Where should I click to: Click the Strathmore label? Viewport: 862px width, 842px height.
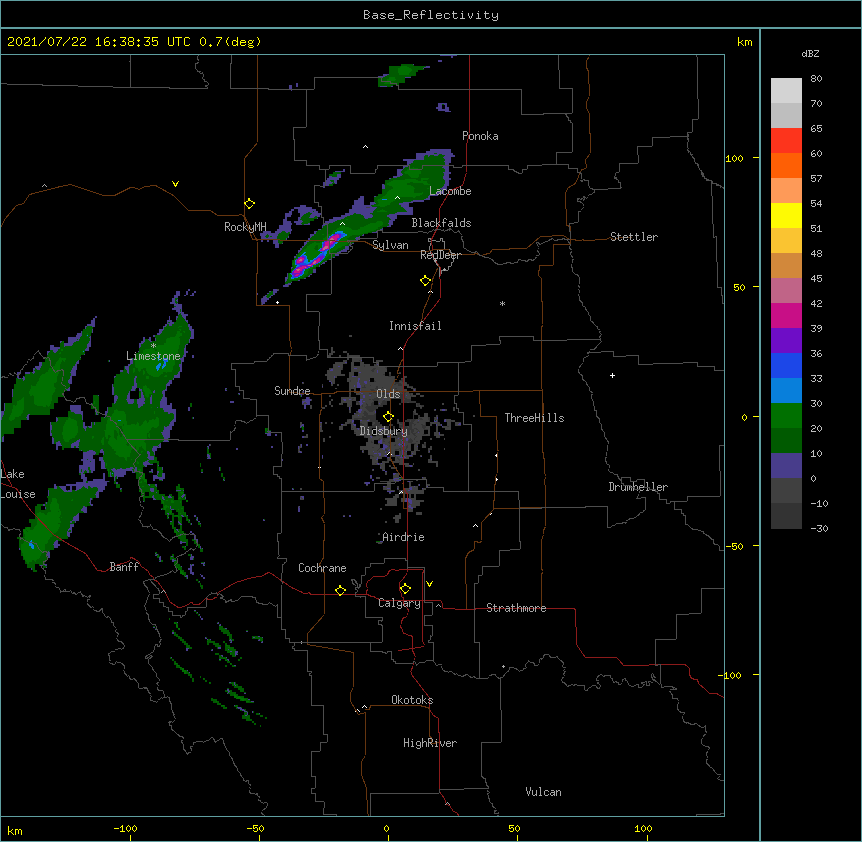(516, 608)
